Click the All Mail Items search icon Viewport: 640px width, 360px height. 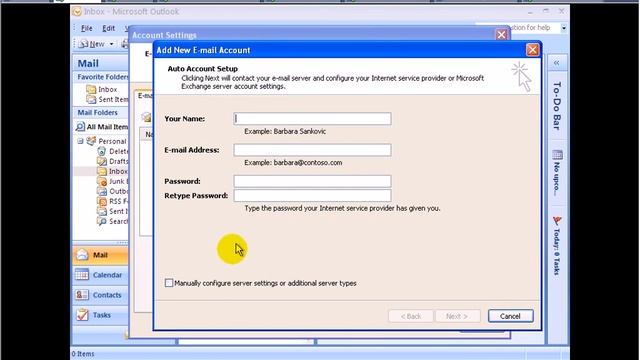click(80, 127)
